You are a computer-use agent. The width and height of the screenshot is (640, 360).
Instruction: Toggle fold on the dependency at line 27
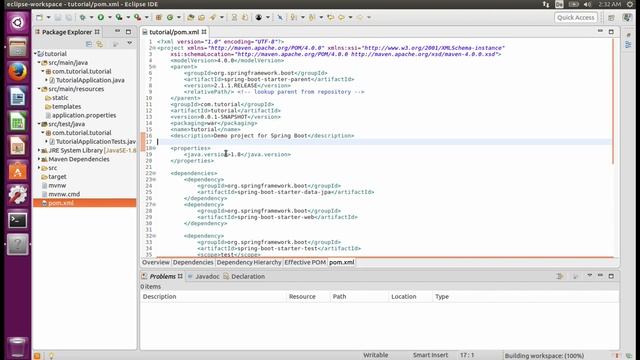(x=154, y=204)
